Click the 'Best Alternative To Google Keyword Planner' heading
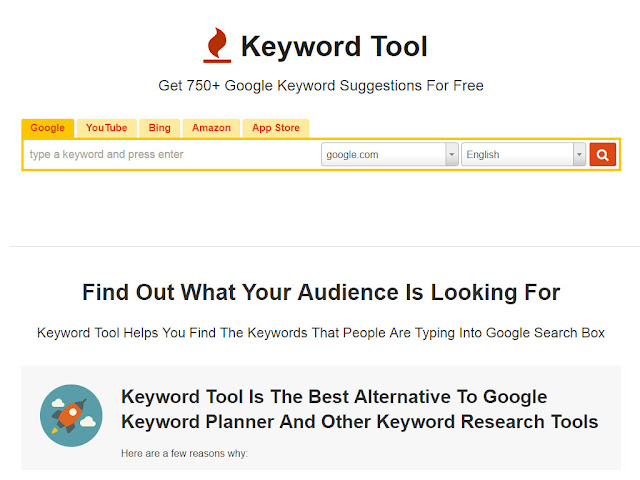Screen dimensions: 640x480 click(360, 409)
